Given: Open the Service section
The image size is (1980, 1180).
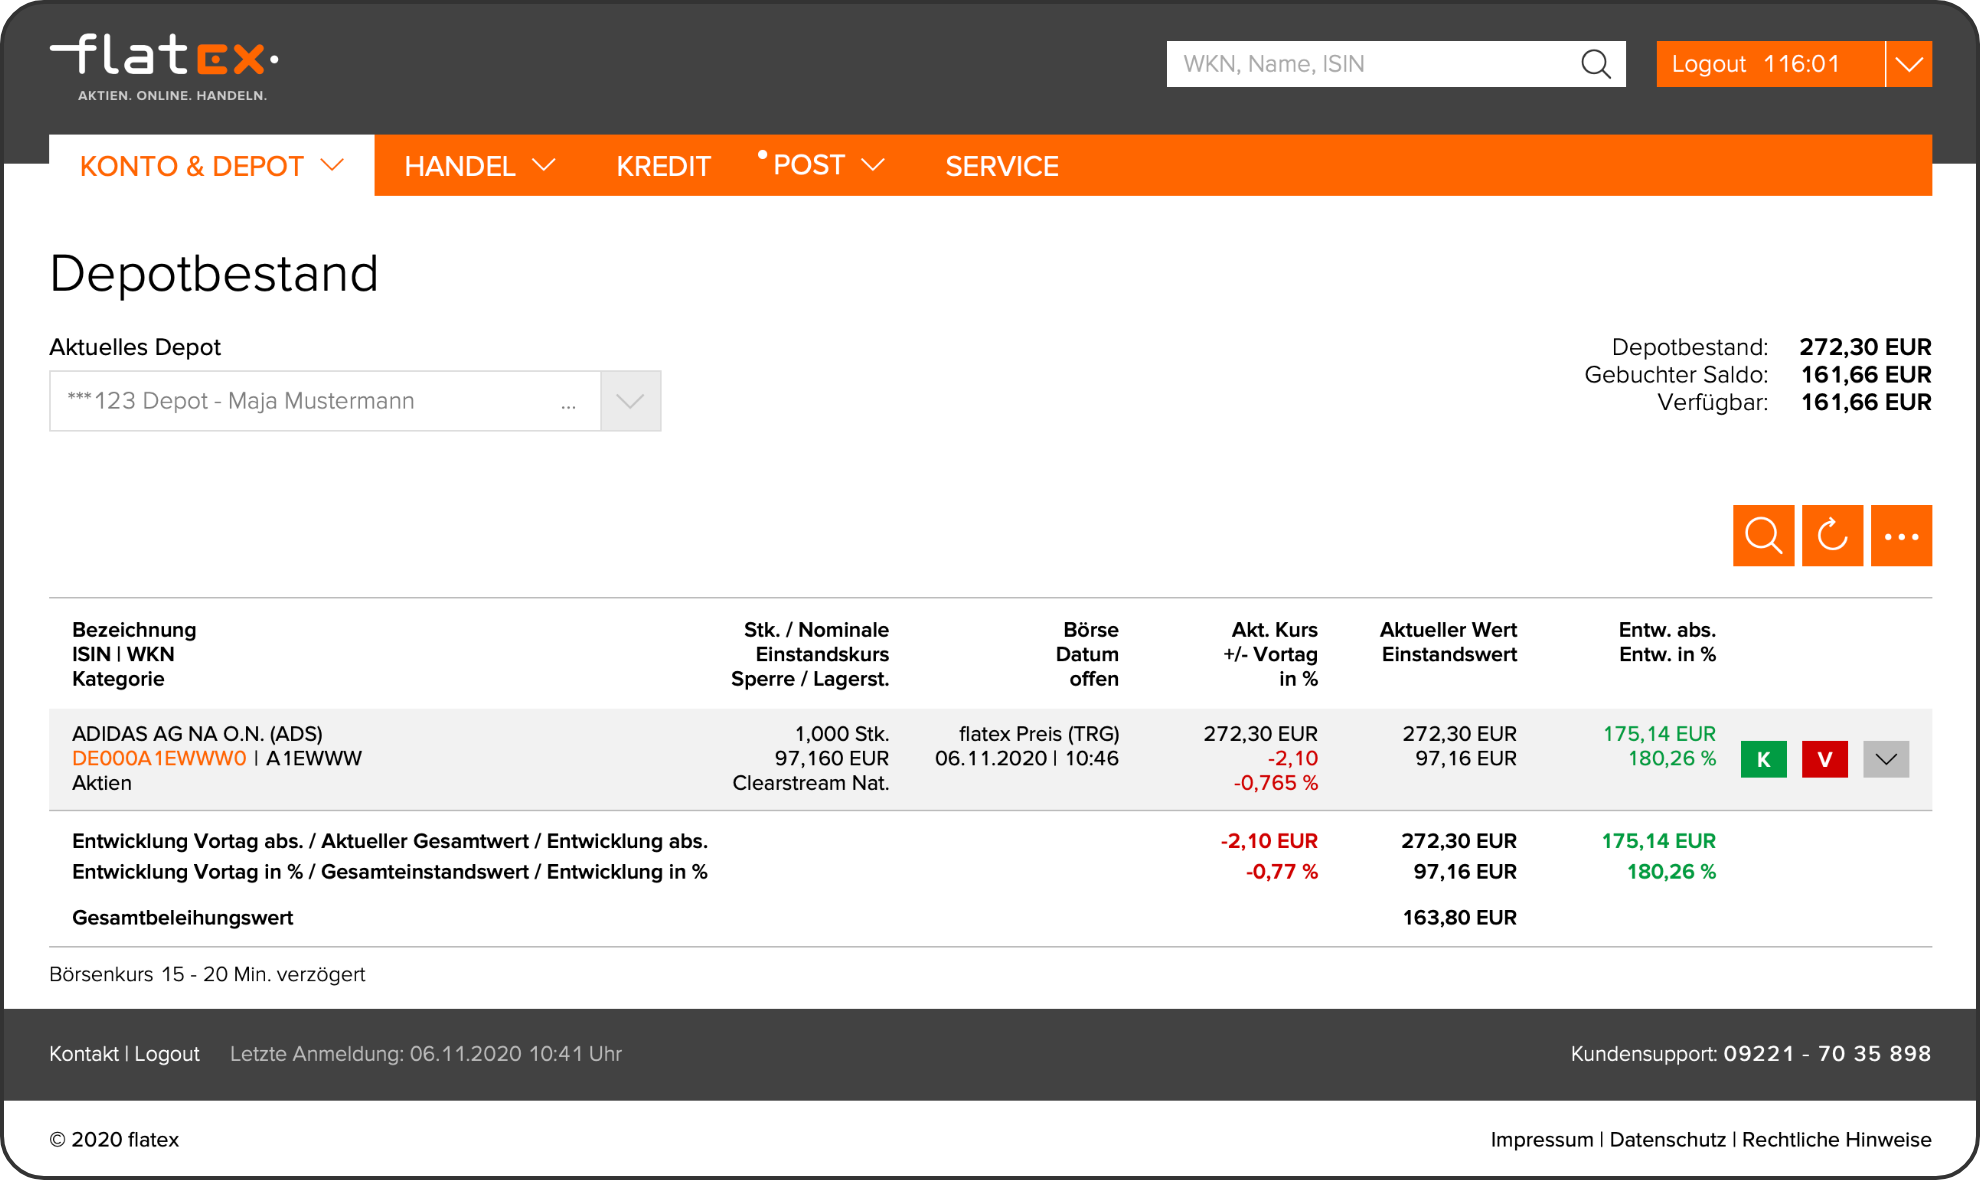Looking at the screenshot, I should pos(1002,166).
